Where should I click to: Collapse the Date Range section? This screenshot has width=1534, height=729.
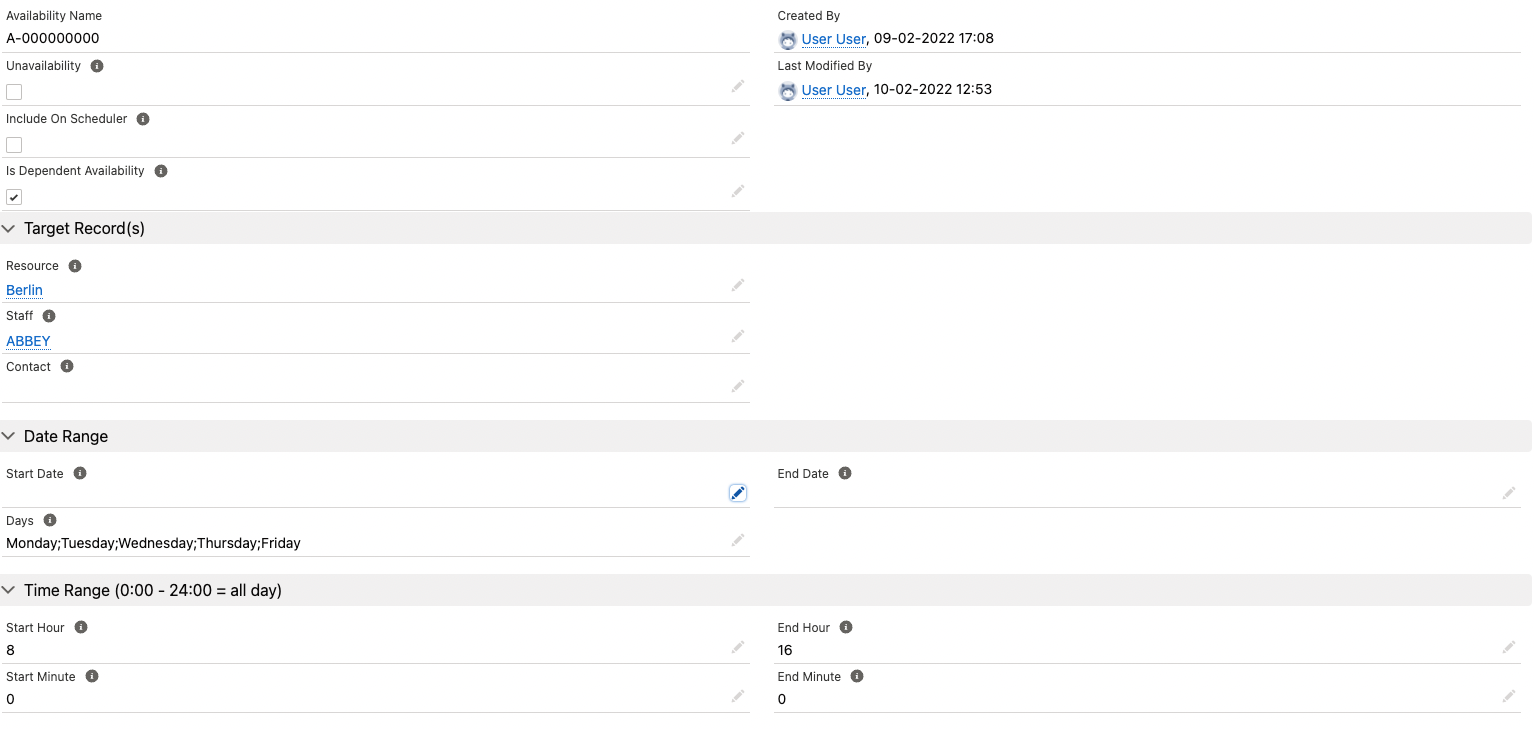(x=9, y=436)
